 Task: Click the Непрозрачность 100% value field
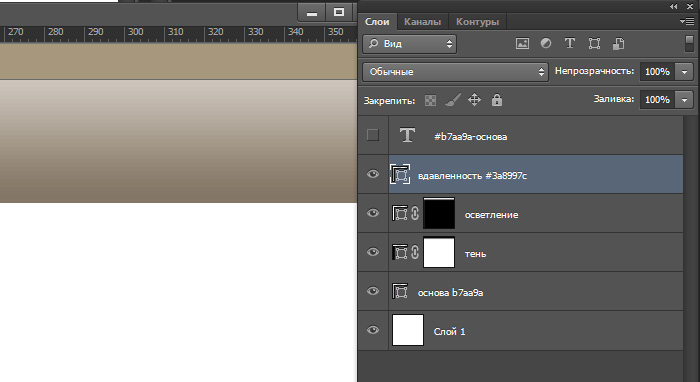click(658, 71)
